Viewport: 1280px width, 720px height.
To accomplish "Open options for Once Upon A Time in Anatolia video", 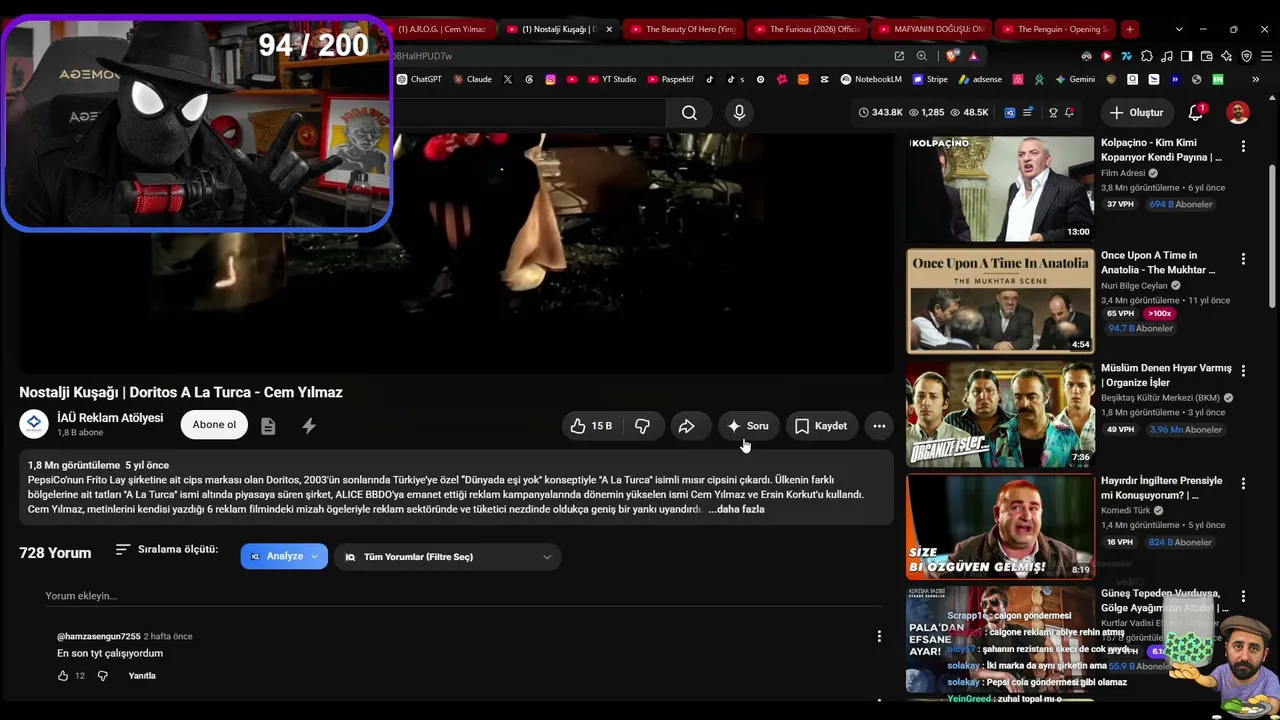I will pyautogui.click(x=1243, y=259).
